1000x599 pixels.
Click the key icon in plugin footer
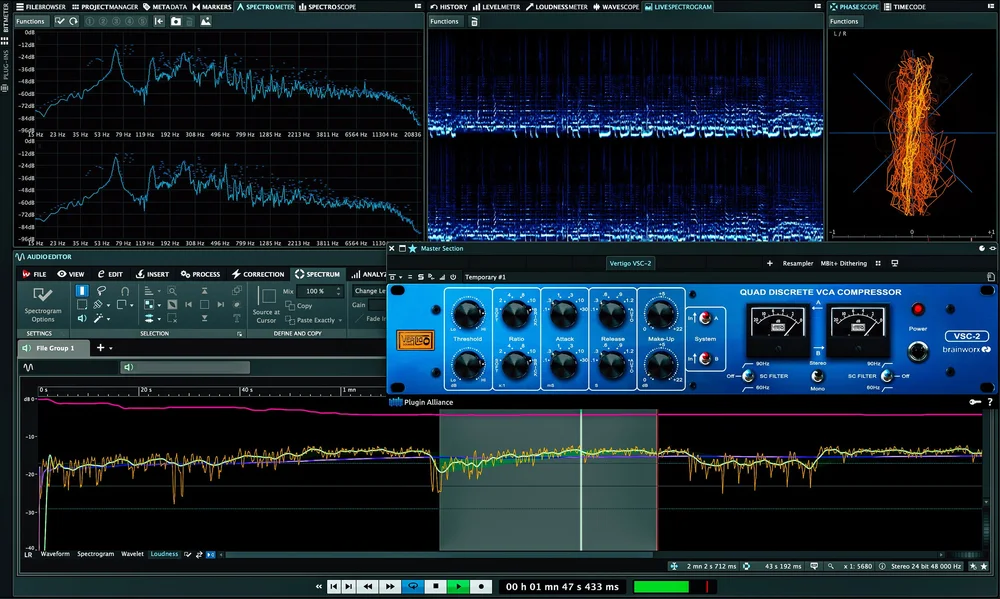click(x=974, y=402)
